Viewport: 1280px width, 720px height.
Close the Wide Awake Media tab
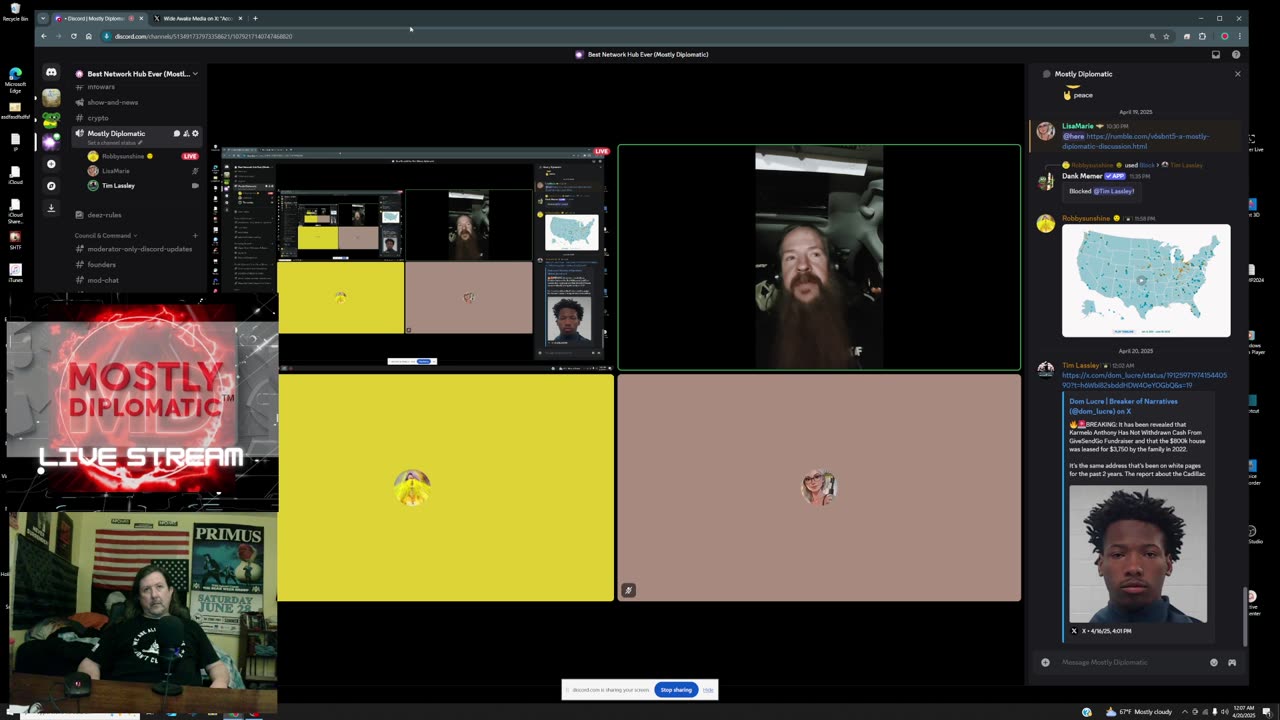240,18
